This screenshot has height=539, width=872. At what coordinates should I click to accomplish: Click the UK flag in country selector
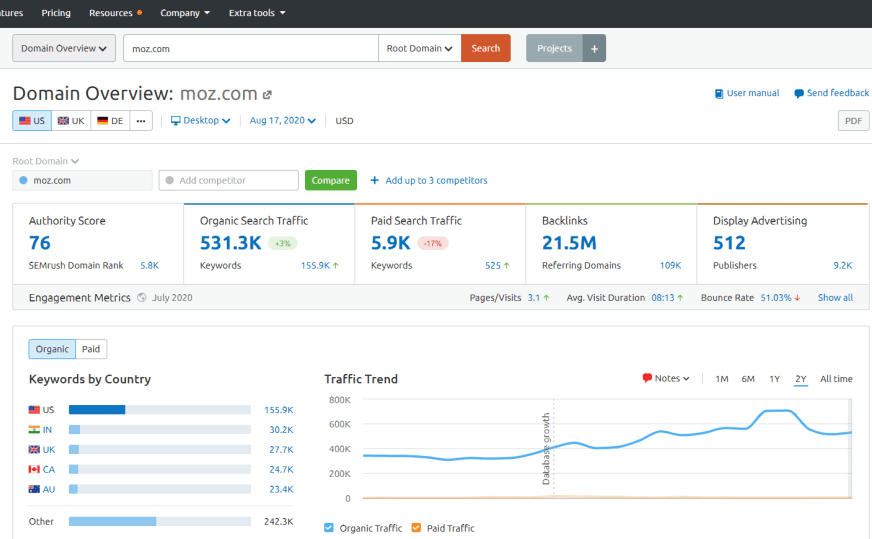[63, 121]
